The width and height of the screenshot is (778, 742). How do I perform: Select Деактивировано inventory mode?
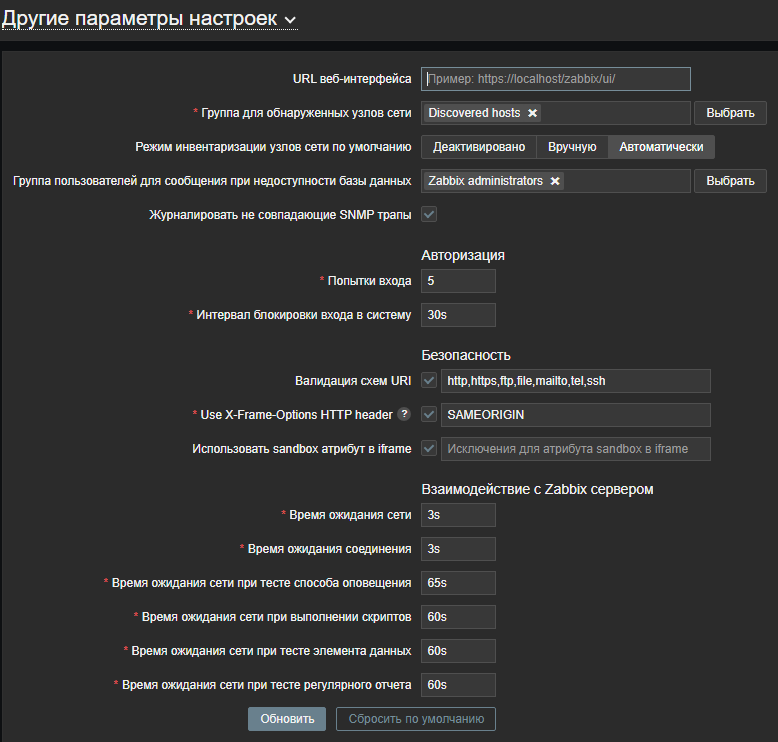478,147
